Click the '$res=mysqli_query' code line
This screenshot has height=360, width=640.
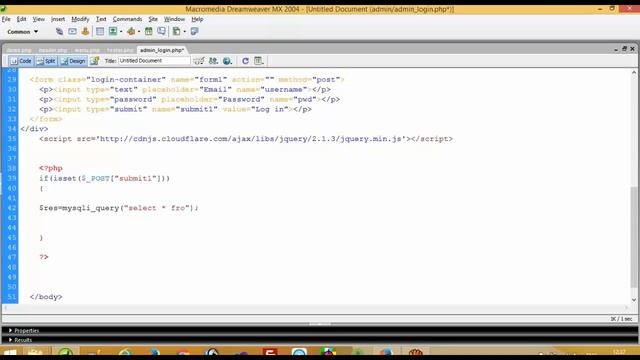[119, 208]
